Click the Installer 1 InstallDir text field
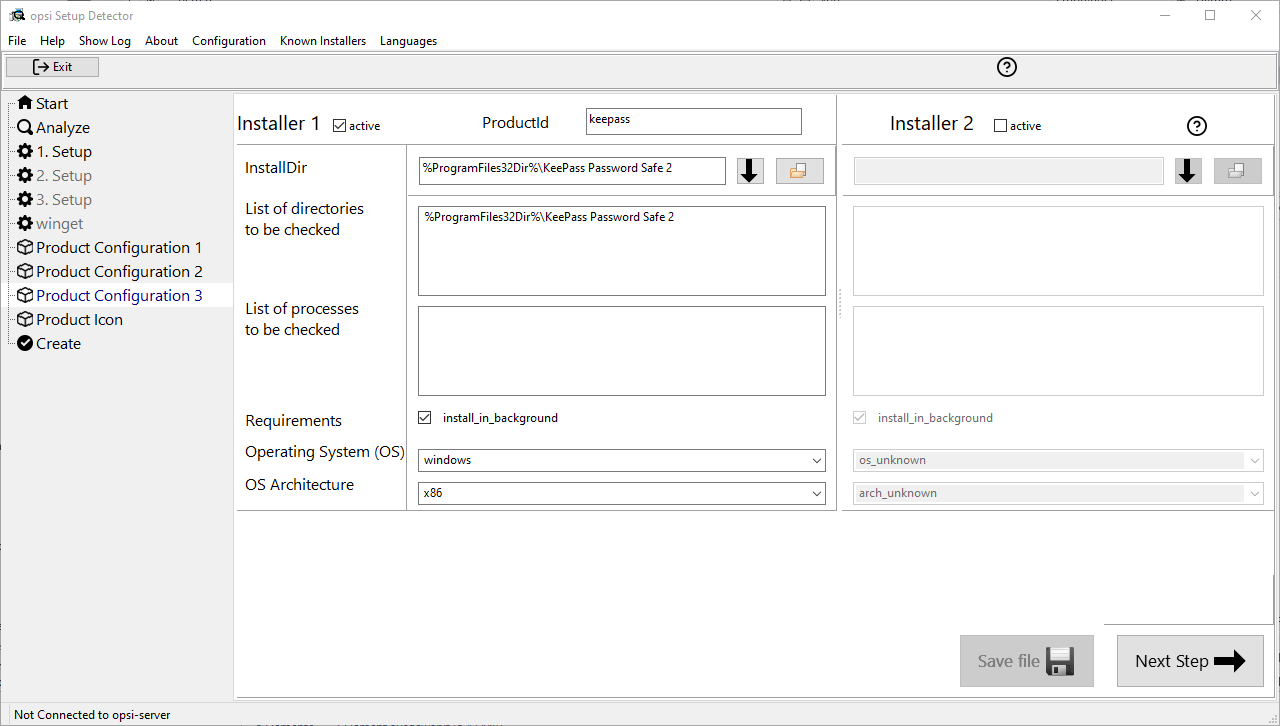 (572, 171)
